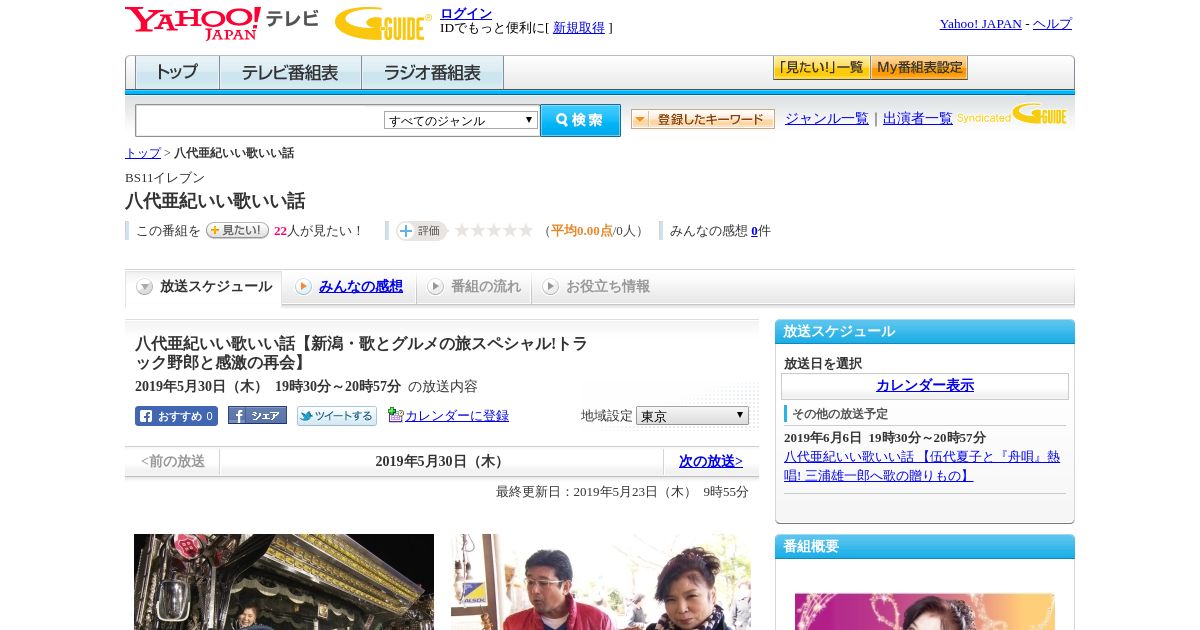
Task: Open カレンダーに登録 link
Action: [x=457, y=416]
